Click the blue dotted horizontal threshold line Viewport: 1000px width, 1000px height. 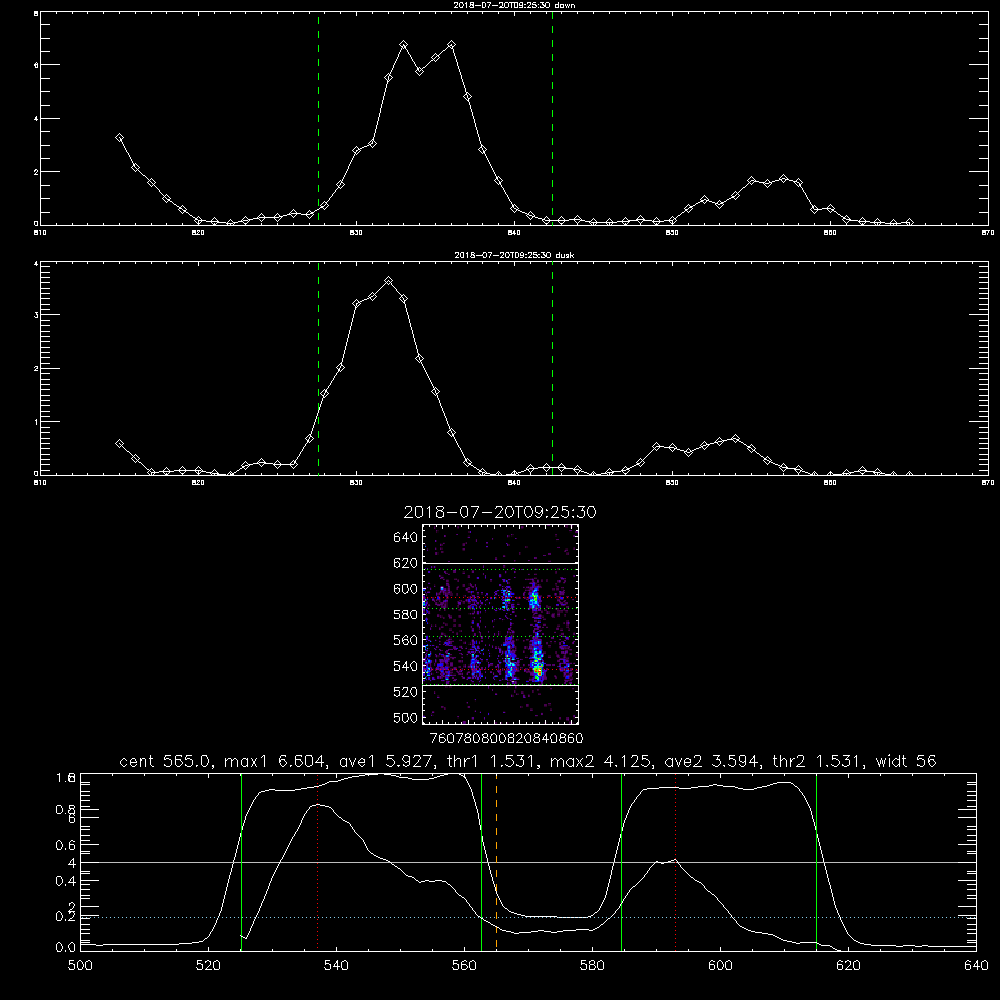click(x=528, y=917)
